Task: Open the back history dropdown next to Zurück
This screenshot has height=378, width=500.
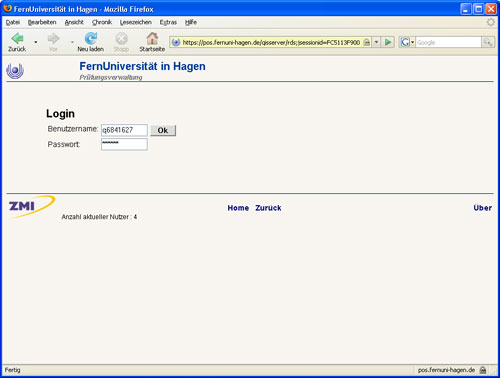Action: (x=36, y=42)
